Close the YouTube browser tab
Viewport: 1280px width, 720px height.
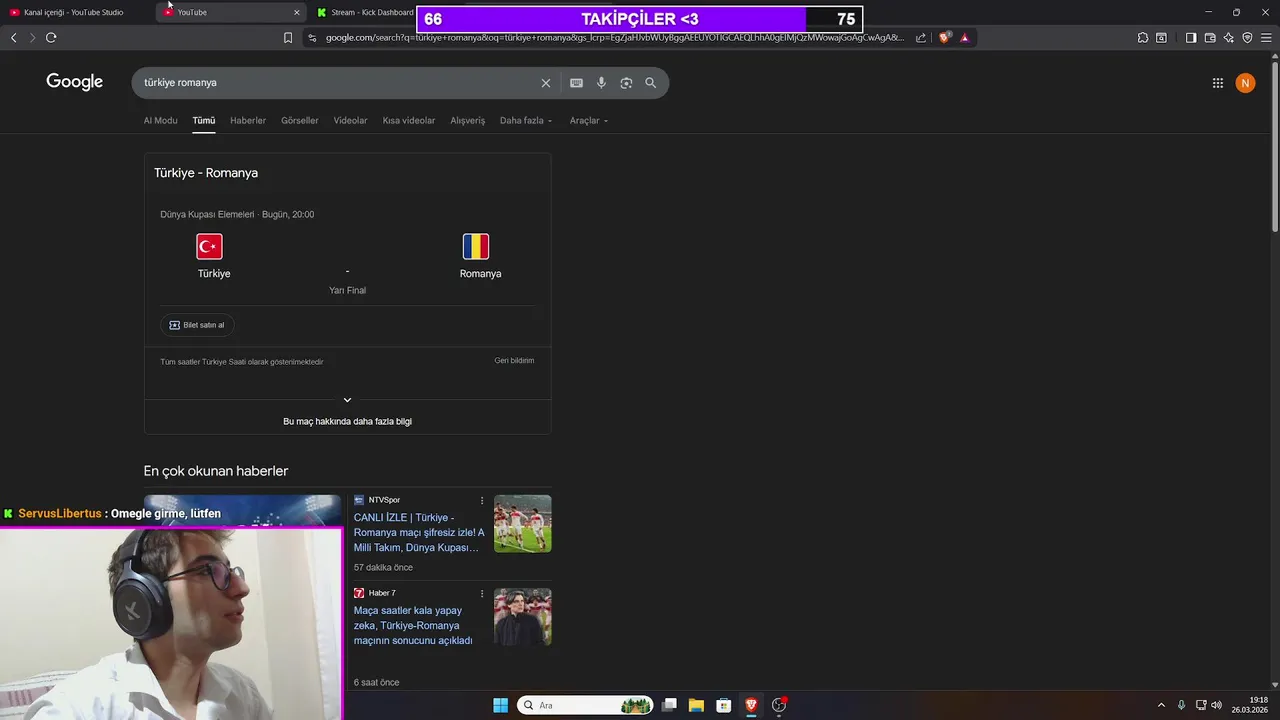(297, 12)
